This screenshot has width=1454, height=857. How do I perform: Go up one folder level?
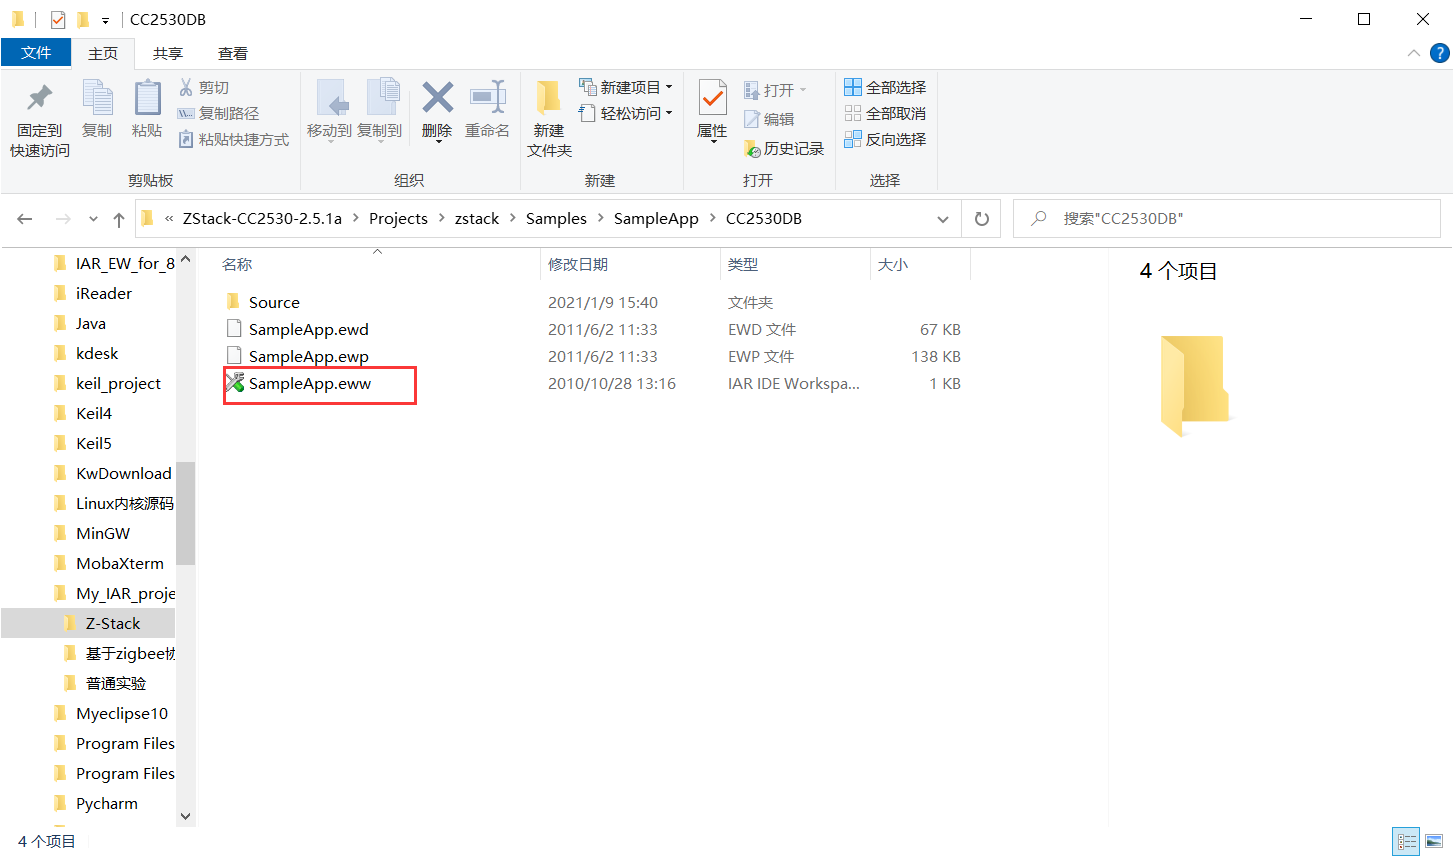pyautogui.click(x=119, y=219)
